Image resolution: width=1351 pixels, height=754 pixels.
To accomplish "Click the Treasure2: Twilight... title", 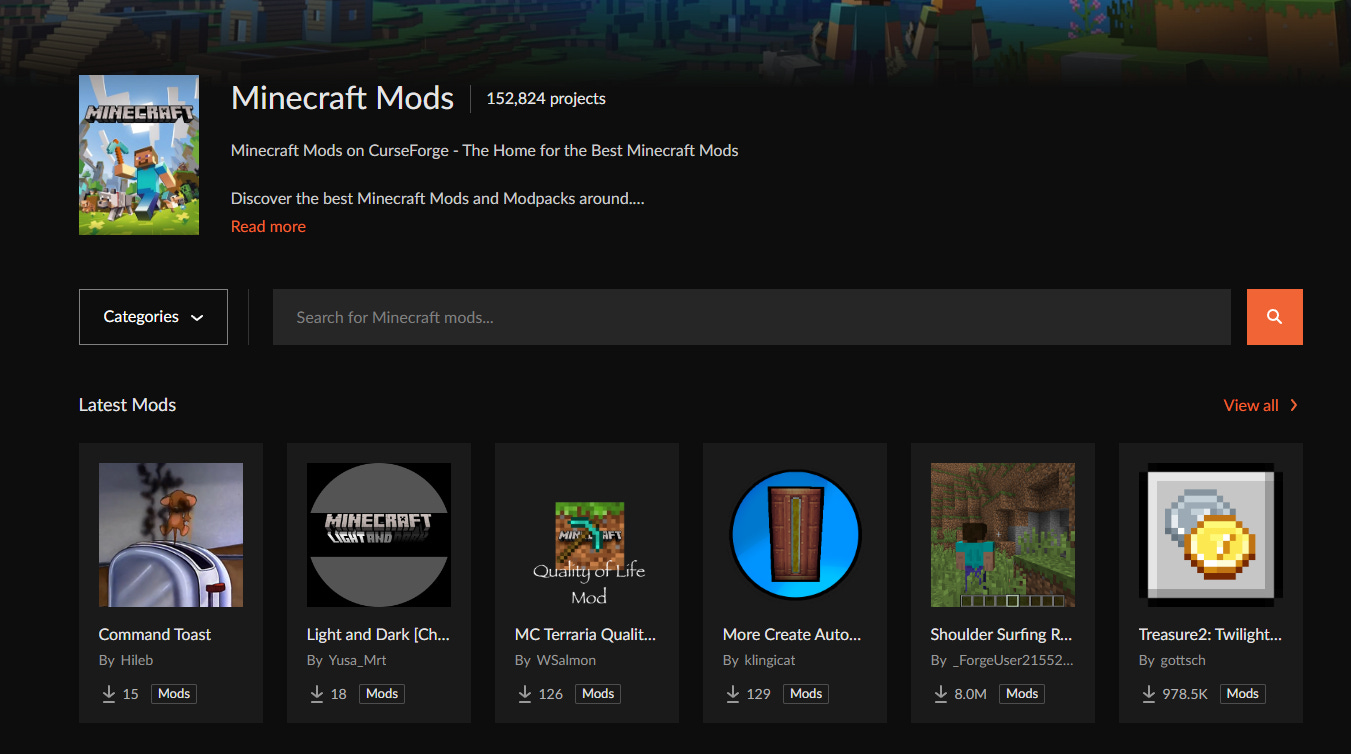I will (1210, 634).
